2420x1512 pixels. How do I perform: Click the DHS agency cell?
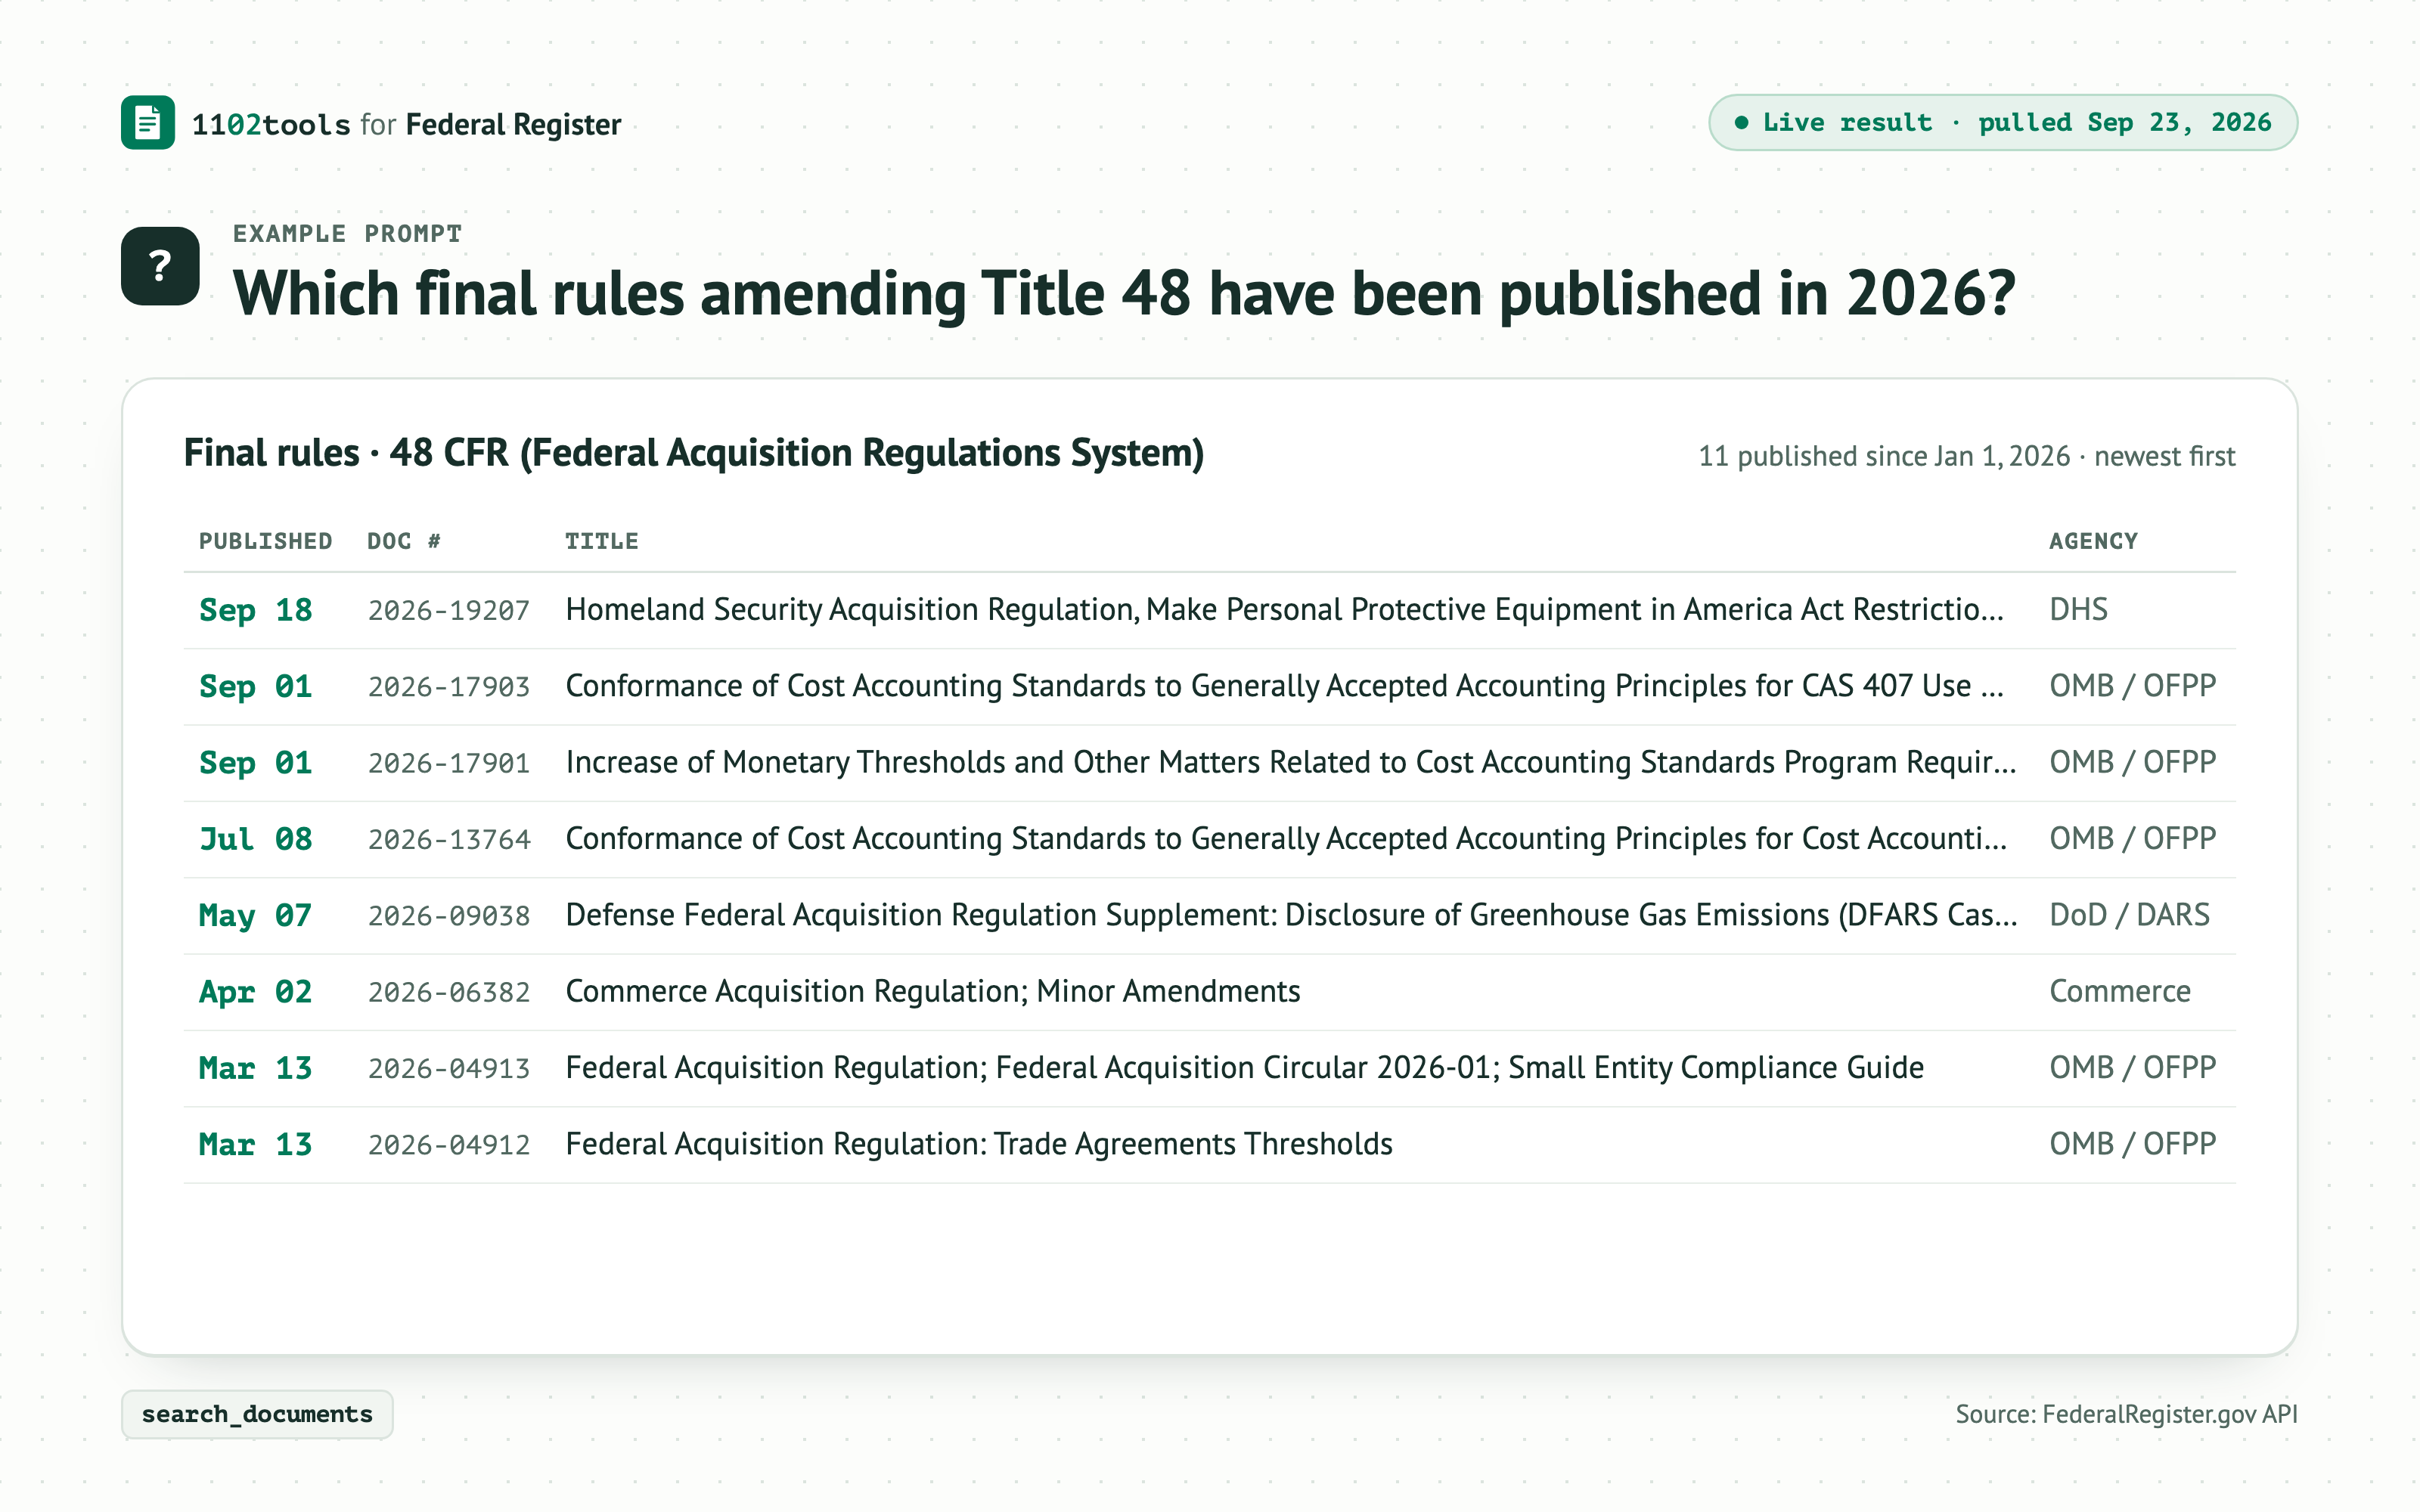pos(2078,610)
